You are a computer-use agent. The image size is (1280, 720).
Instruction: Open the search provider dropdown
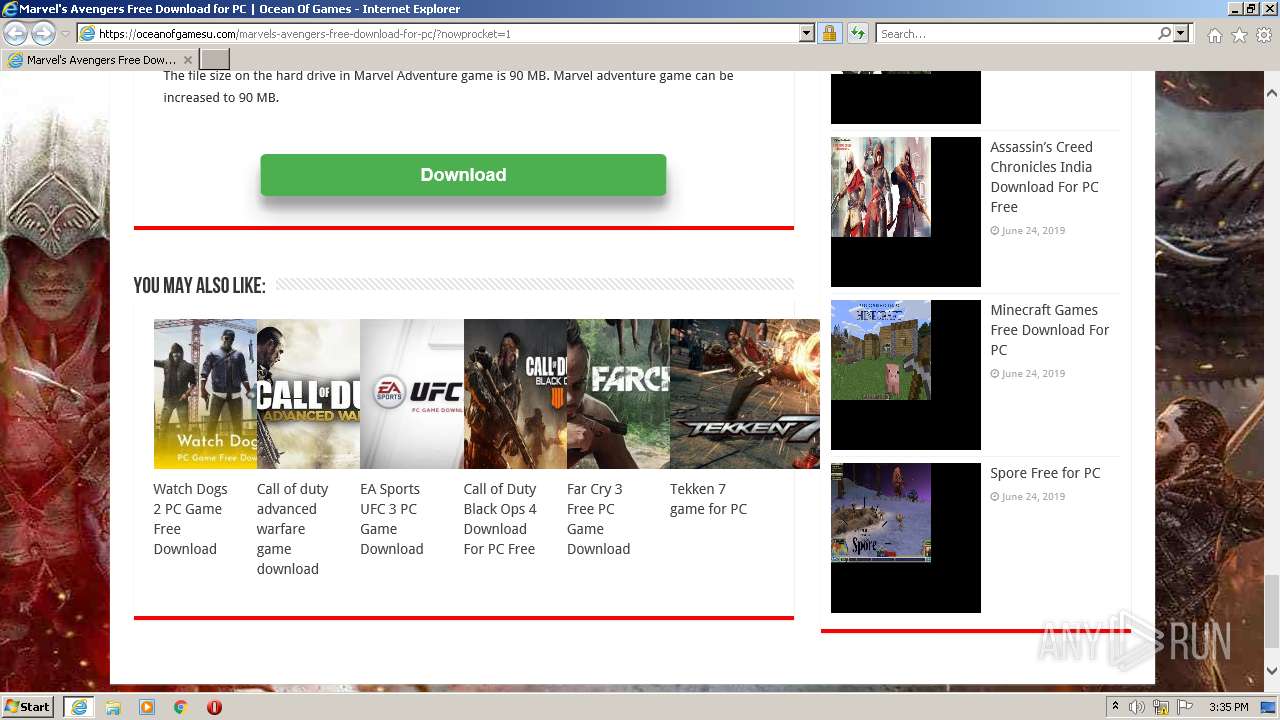1181,34
